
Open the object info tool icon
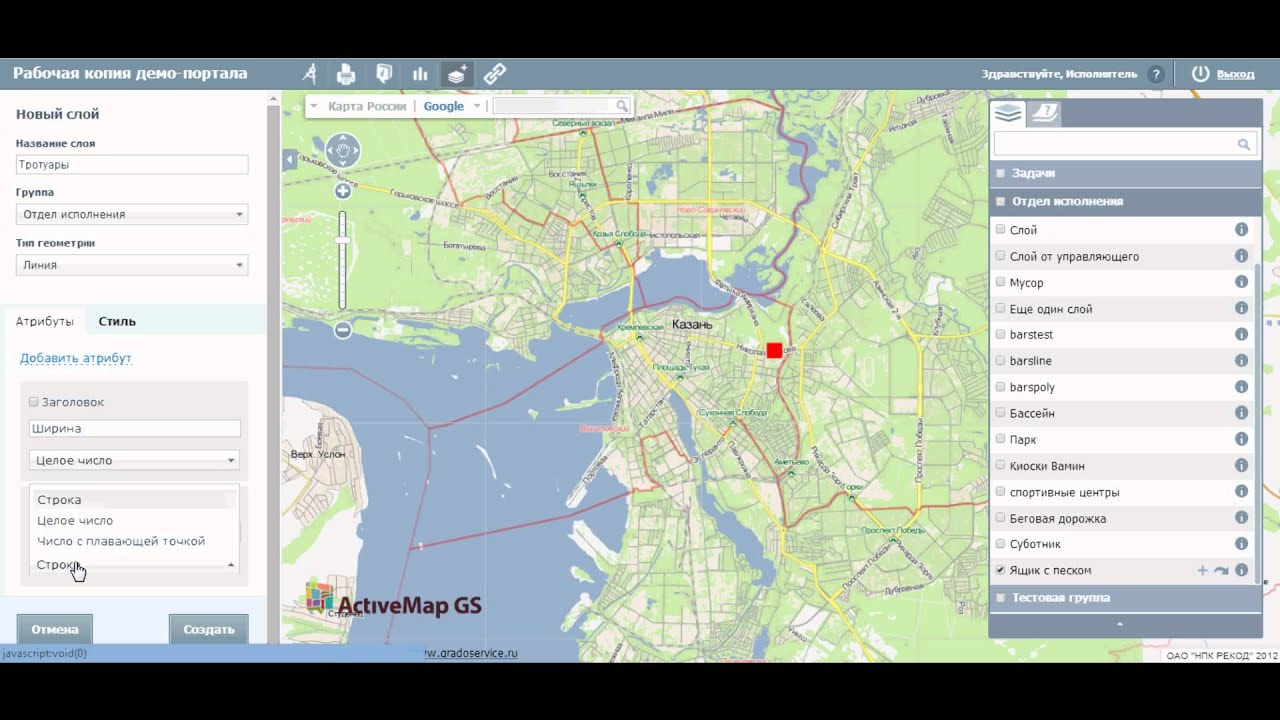pyautogui.click(x=384, y=73)
